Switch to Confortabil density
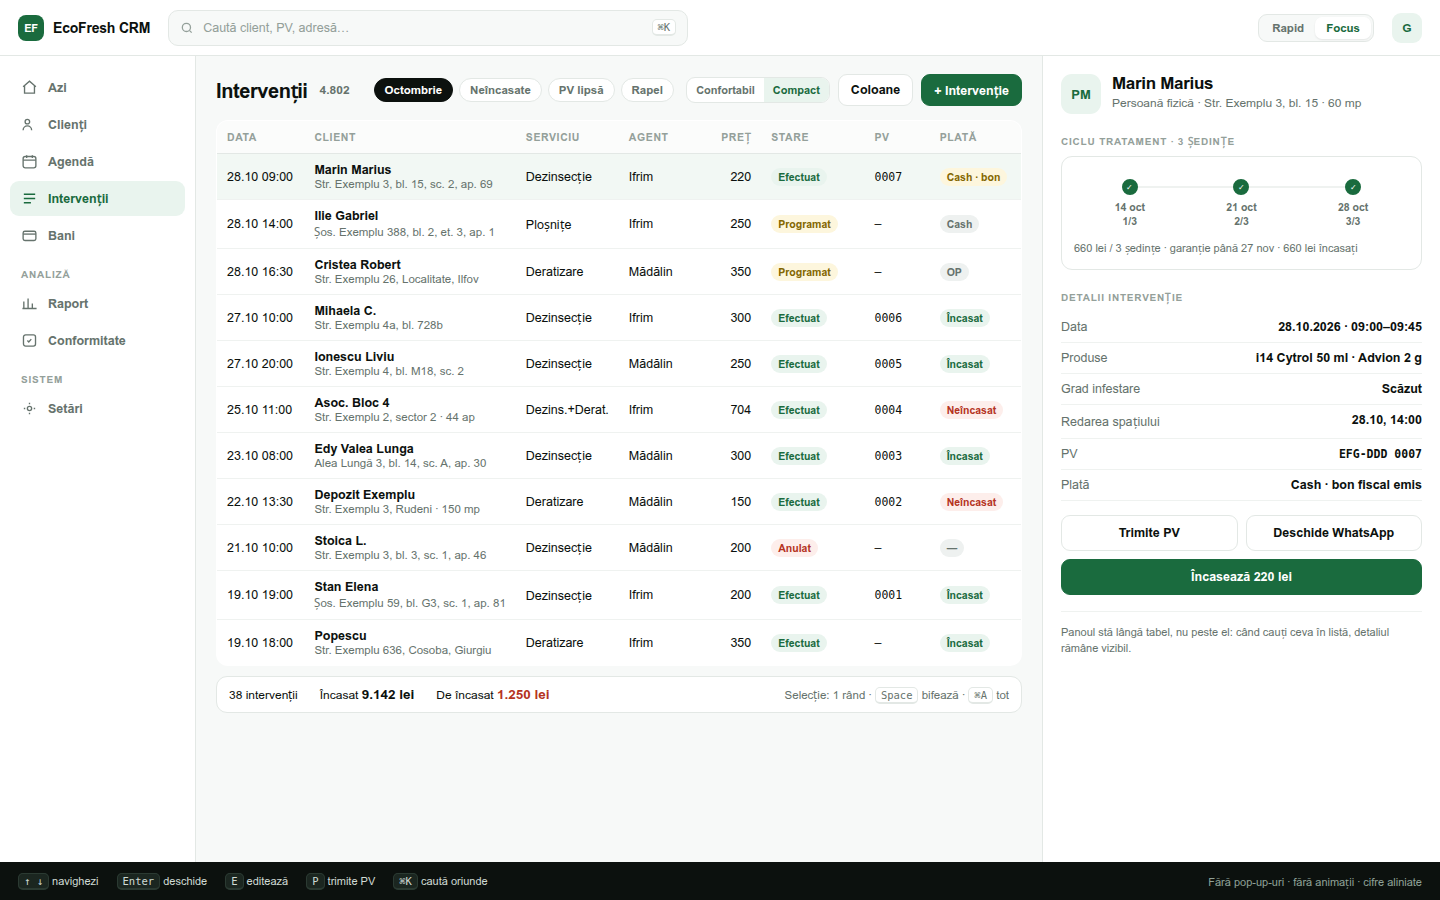1440x900 pixels. pyautogui.click(x=725, y=90)
